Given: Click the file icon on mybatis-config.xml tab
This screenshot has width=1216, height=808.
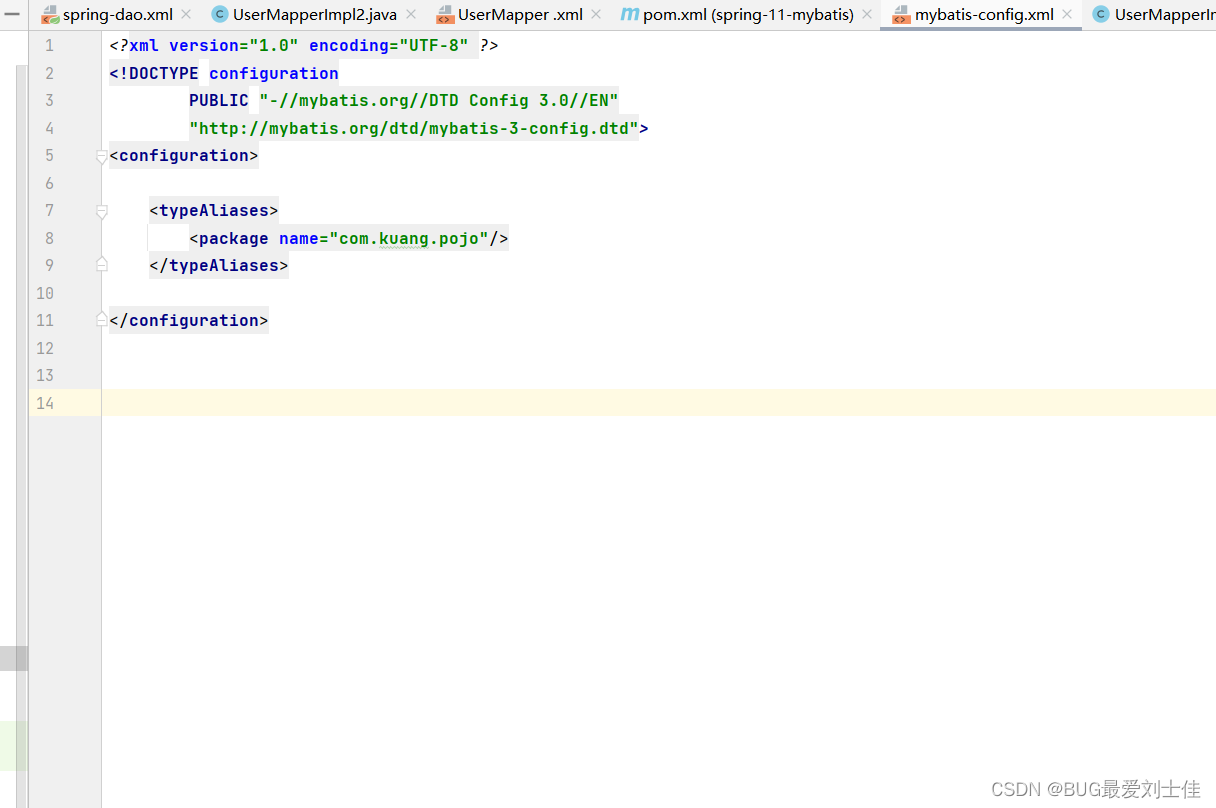Looking at the screenshot, I should point(903,14).
